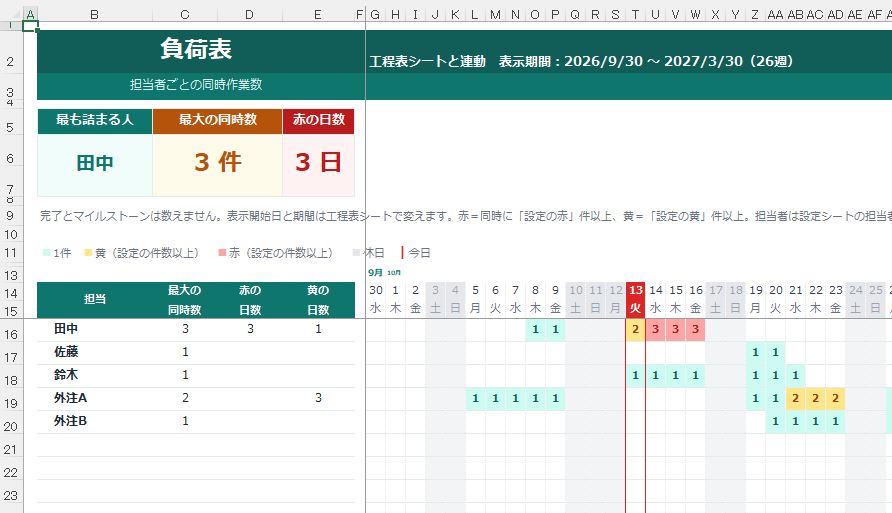The image size is (892, 513).
Task: Select the 3 件 summary value
Action: (x=217, y=163)
